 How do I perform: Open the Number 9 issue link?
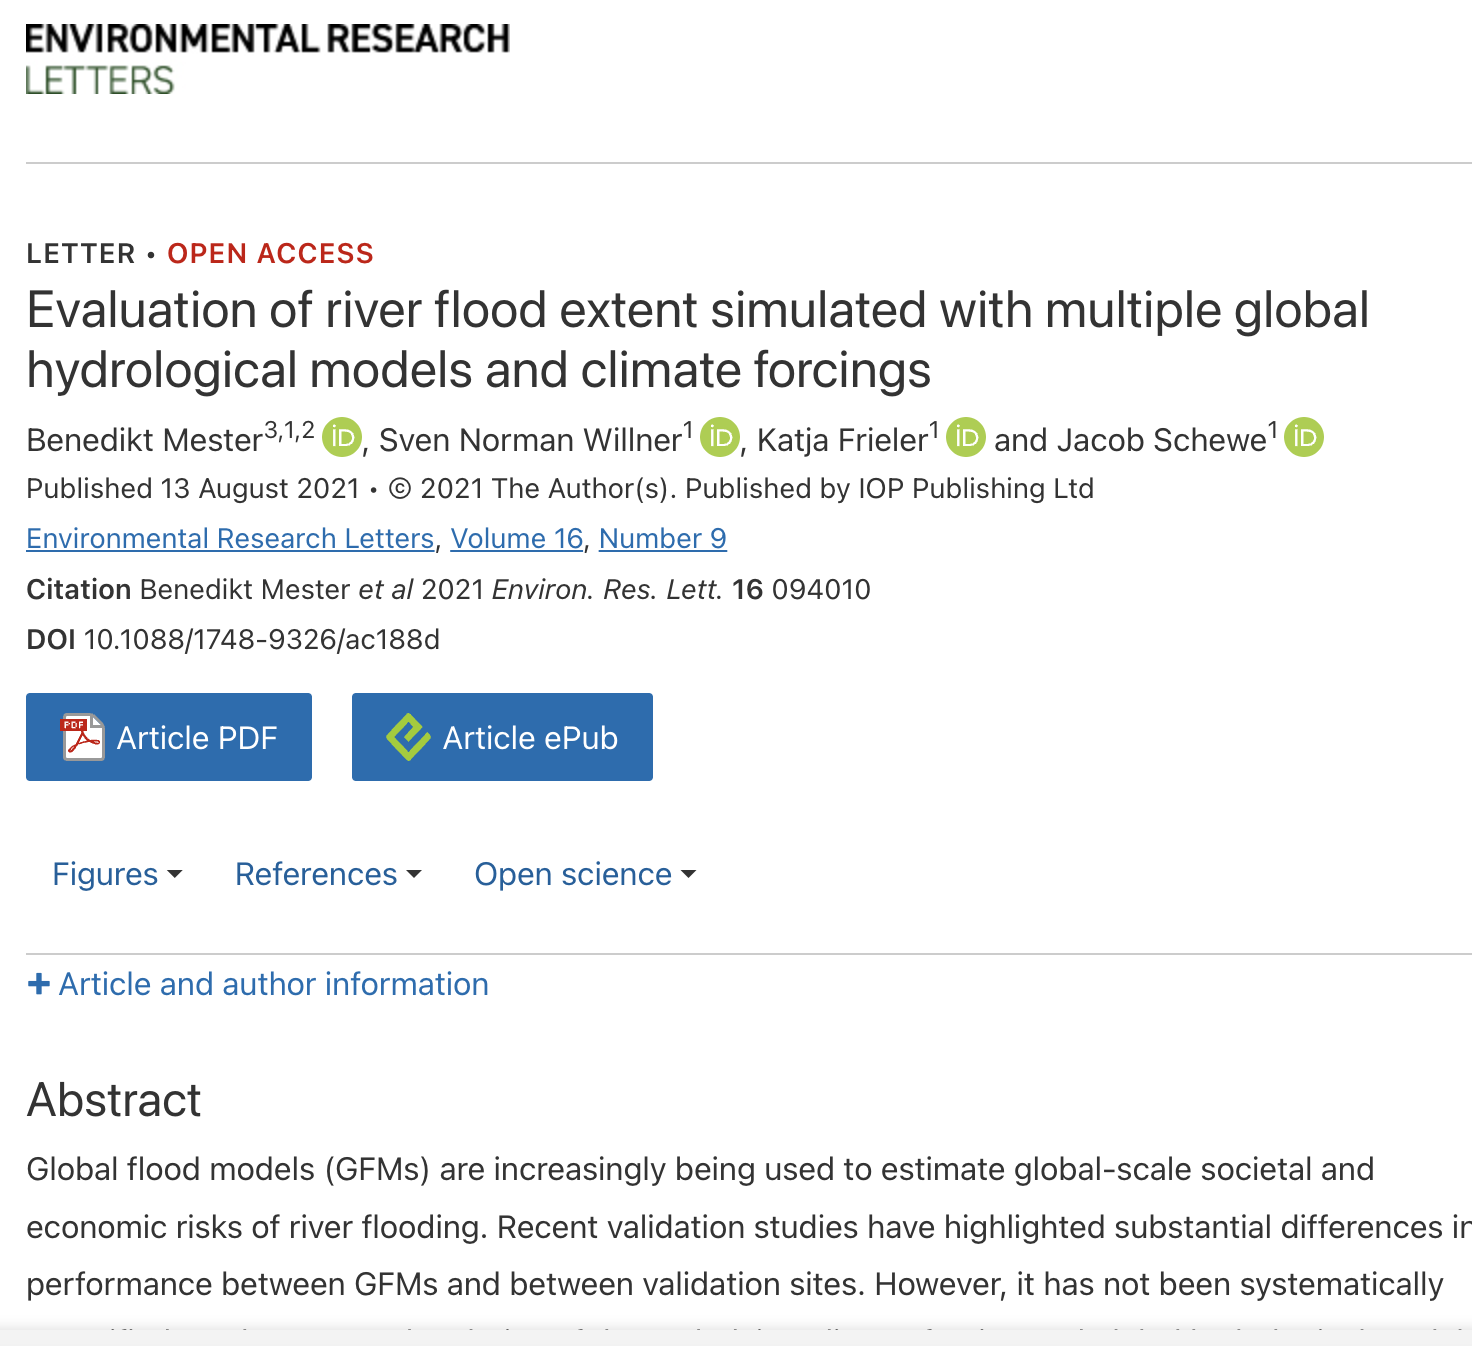tap(662, 538)
